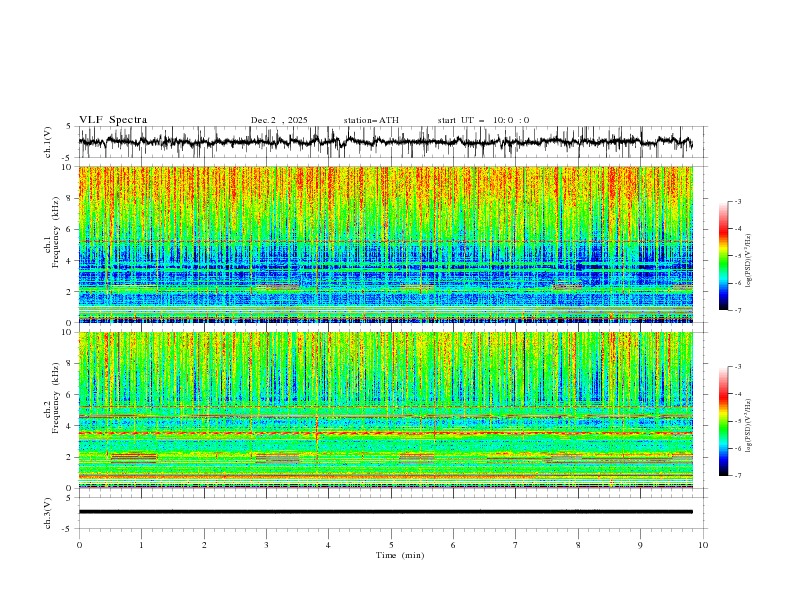Click the time axis tick label '2'
Image resolution: width=792 pixels, height=612 pixels.
(x=204, y=545)
